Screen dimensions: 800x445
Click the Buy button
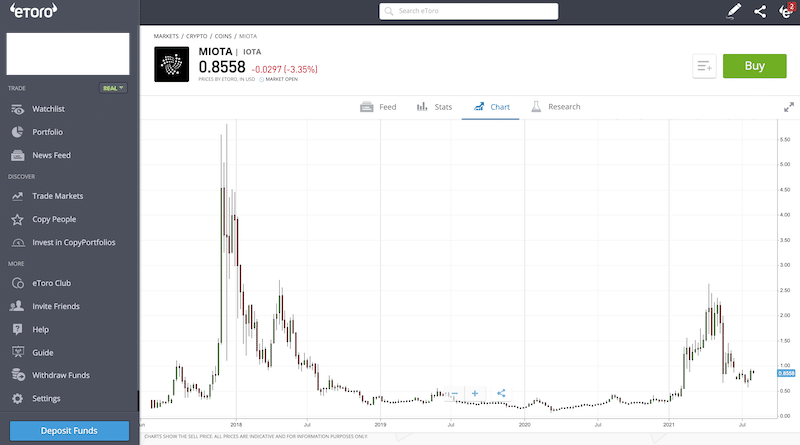[x=755, y=66]
